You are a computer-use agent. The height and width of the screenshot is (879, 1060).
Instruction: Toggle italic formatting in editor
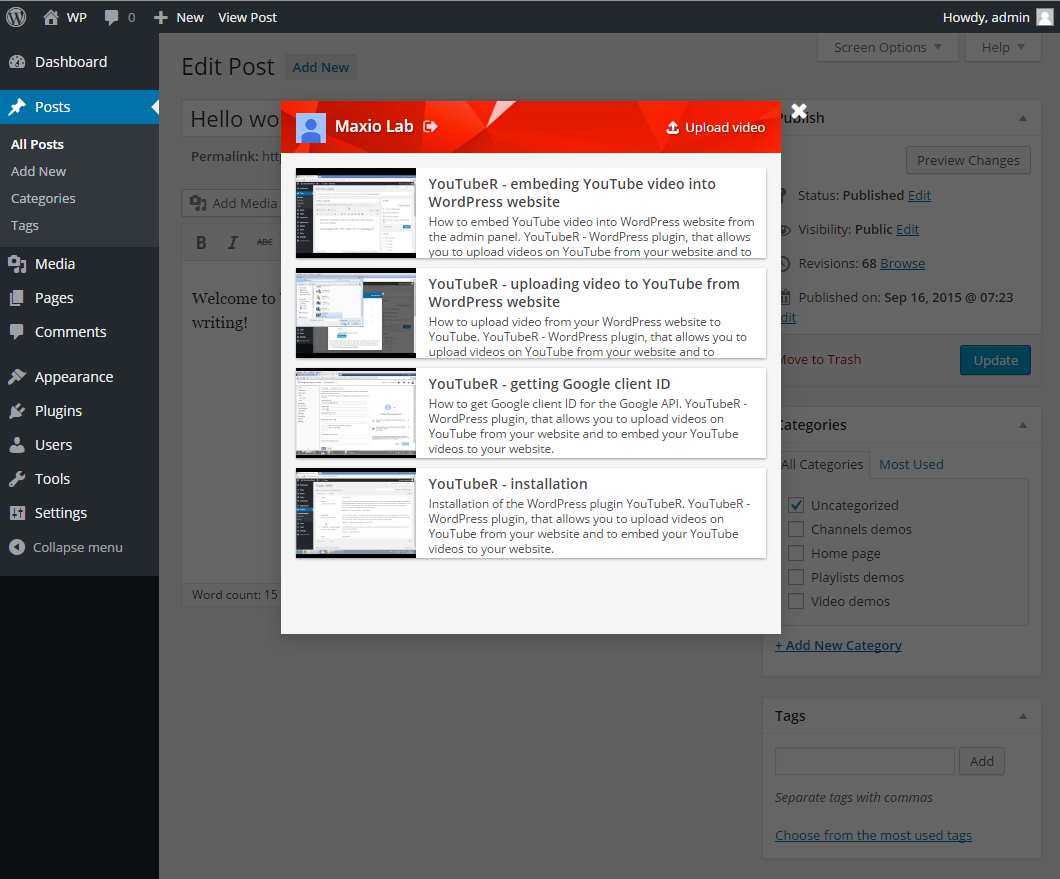click(x=233, y=243)
